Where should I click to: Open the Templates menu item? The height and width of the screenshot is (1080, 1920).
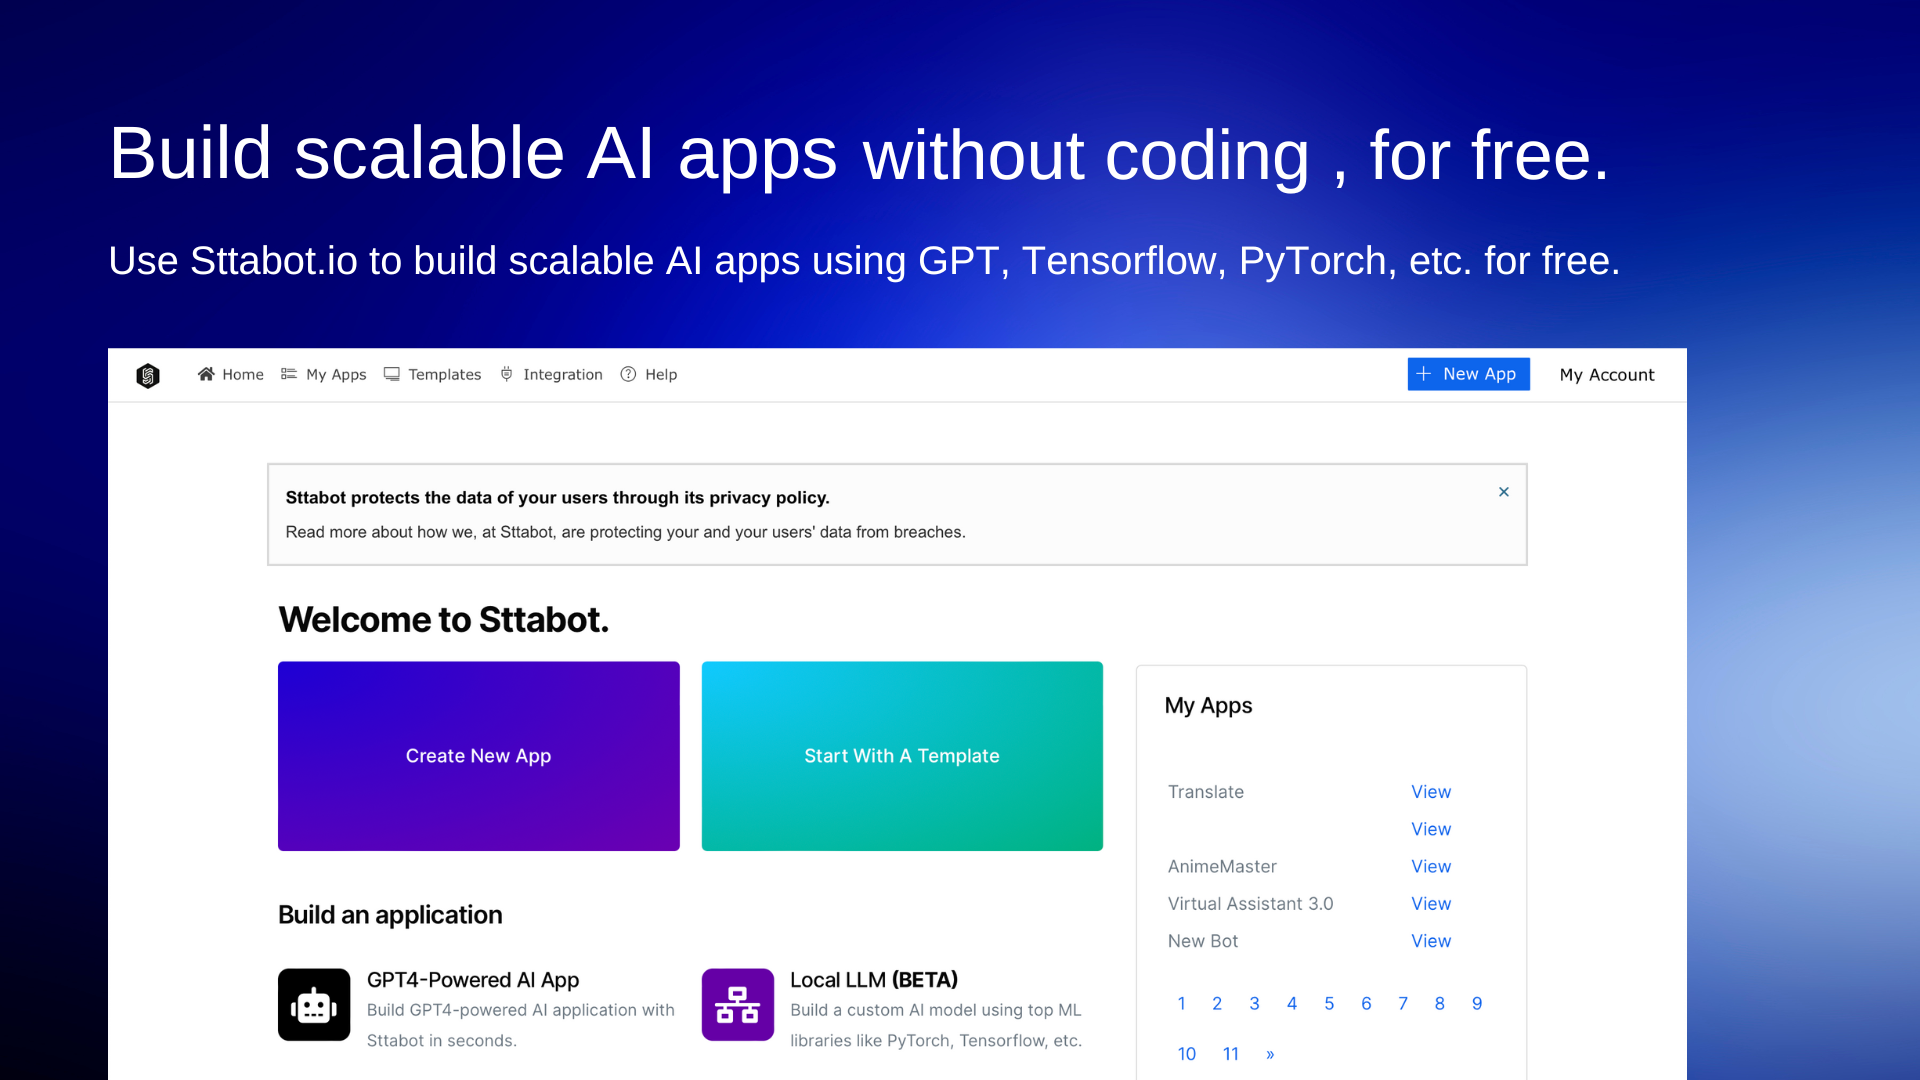click(444, 375)
